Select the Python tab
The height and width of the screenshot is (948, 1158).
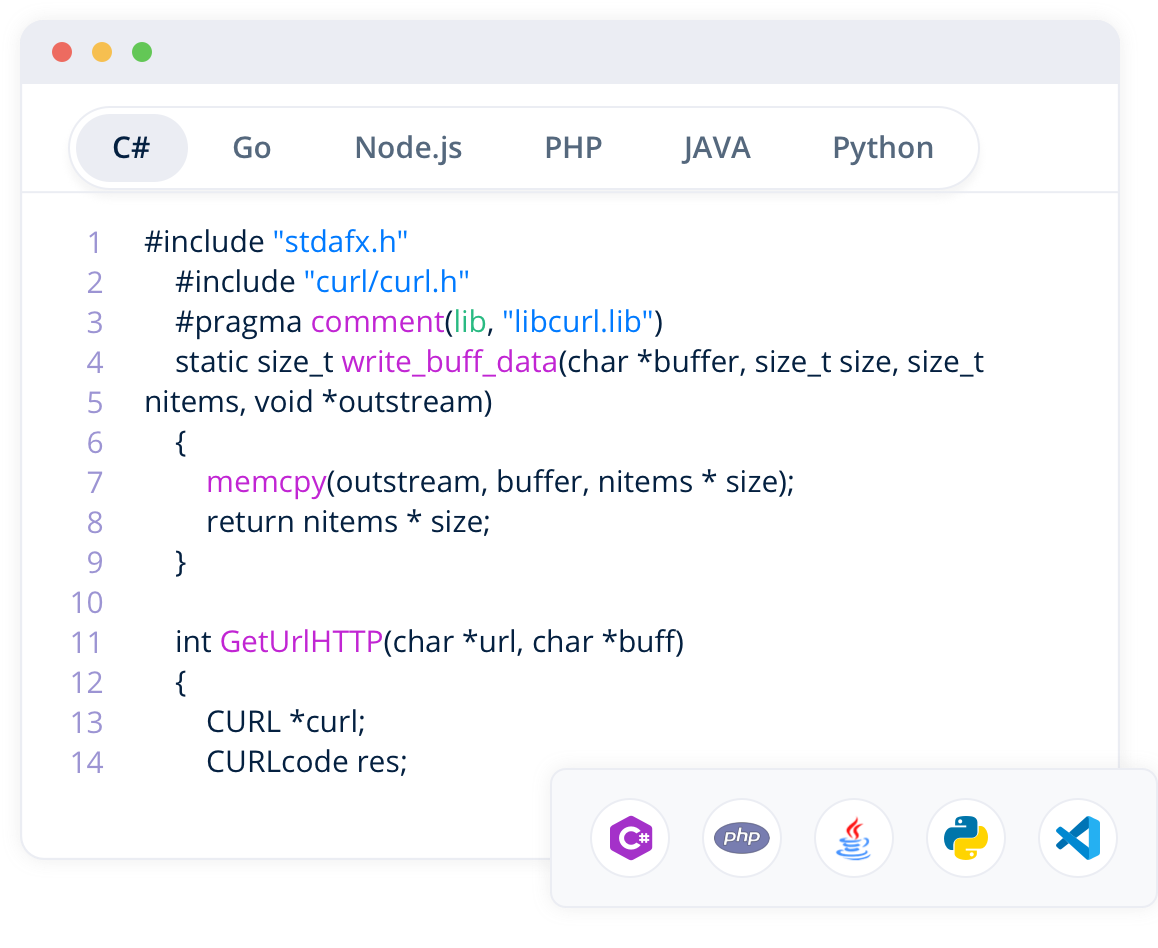(x=883, y=148)
